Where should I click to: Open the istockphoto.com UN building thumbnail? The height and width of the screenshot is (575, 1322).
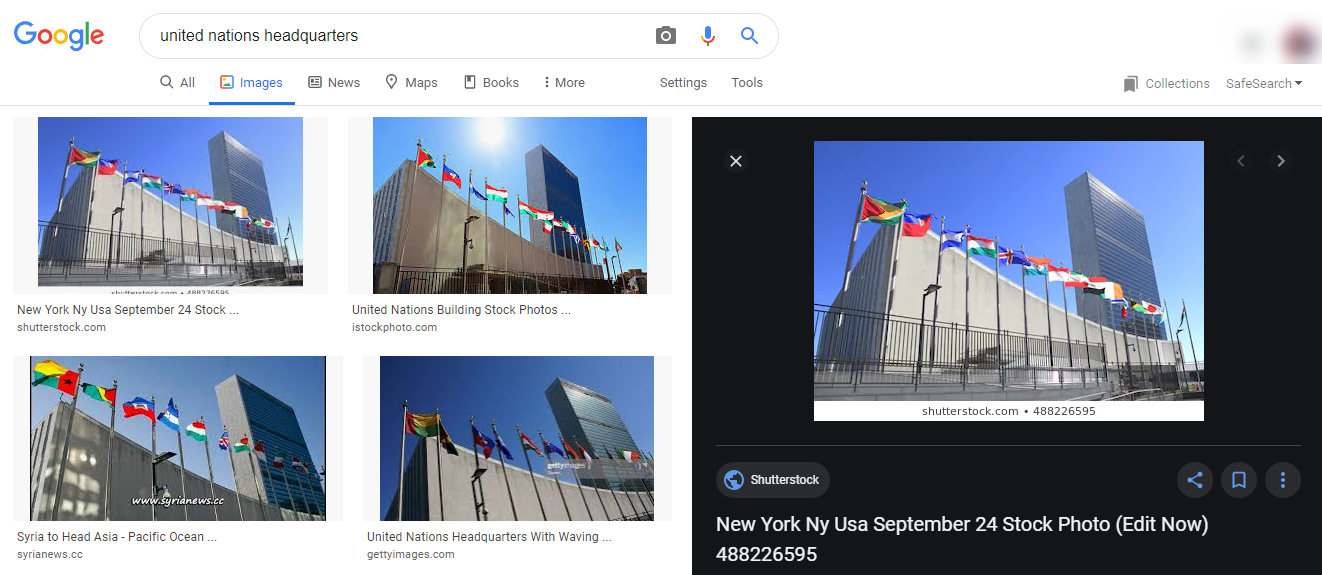[x=510, y=205]
